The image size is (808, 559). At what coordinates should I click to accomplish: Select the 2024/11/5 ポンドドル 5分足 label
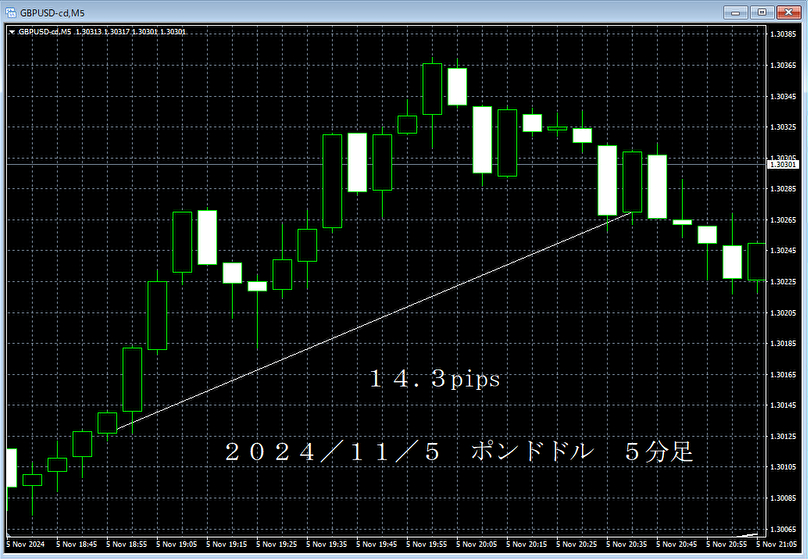point(459,452)
